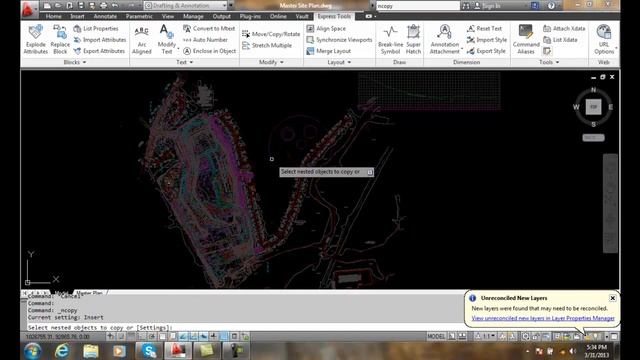Viewport: 640px width, 360px height.
Task: Open the Parametric ribbon tab
Action: [x=139, y=16]
